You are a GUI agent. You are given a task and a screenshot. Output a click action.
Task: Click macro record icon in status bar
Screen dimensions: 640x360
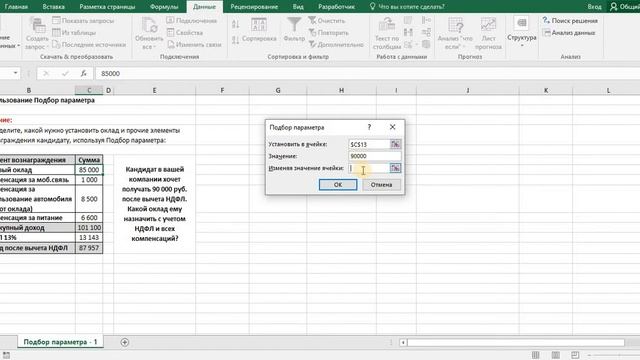(x=6, y=355)
